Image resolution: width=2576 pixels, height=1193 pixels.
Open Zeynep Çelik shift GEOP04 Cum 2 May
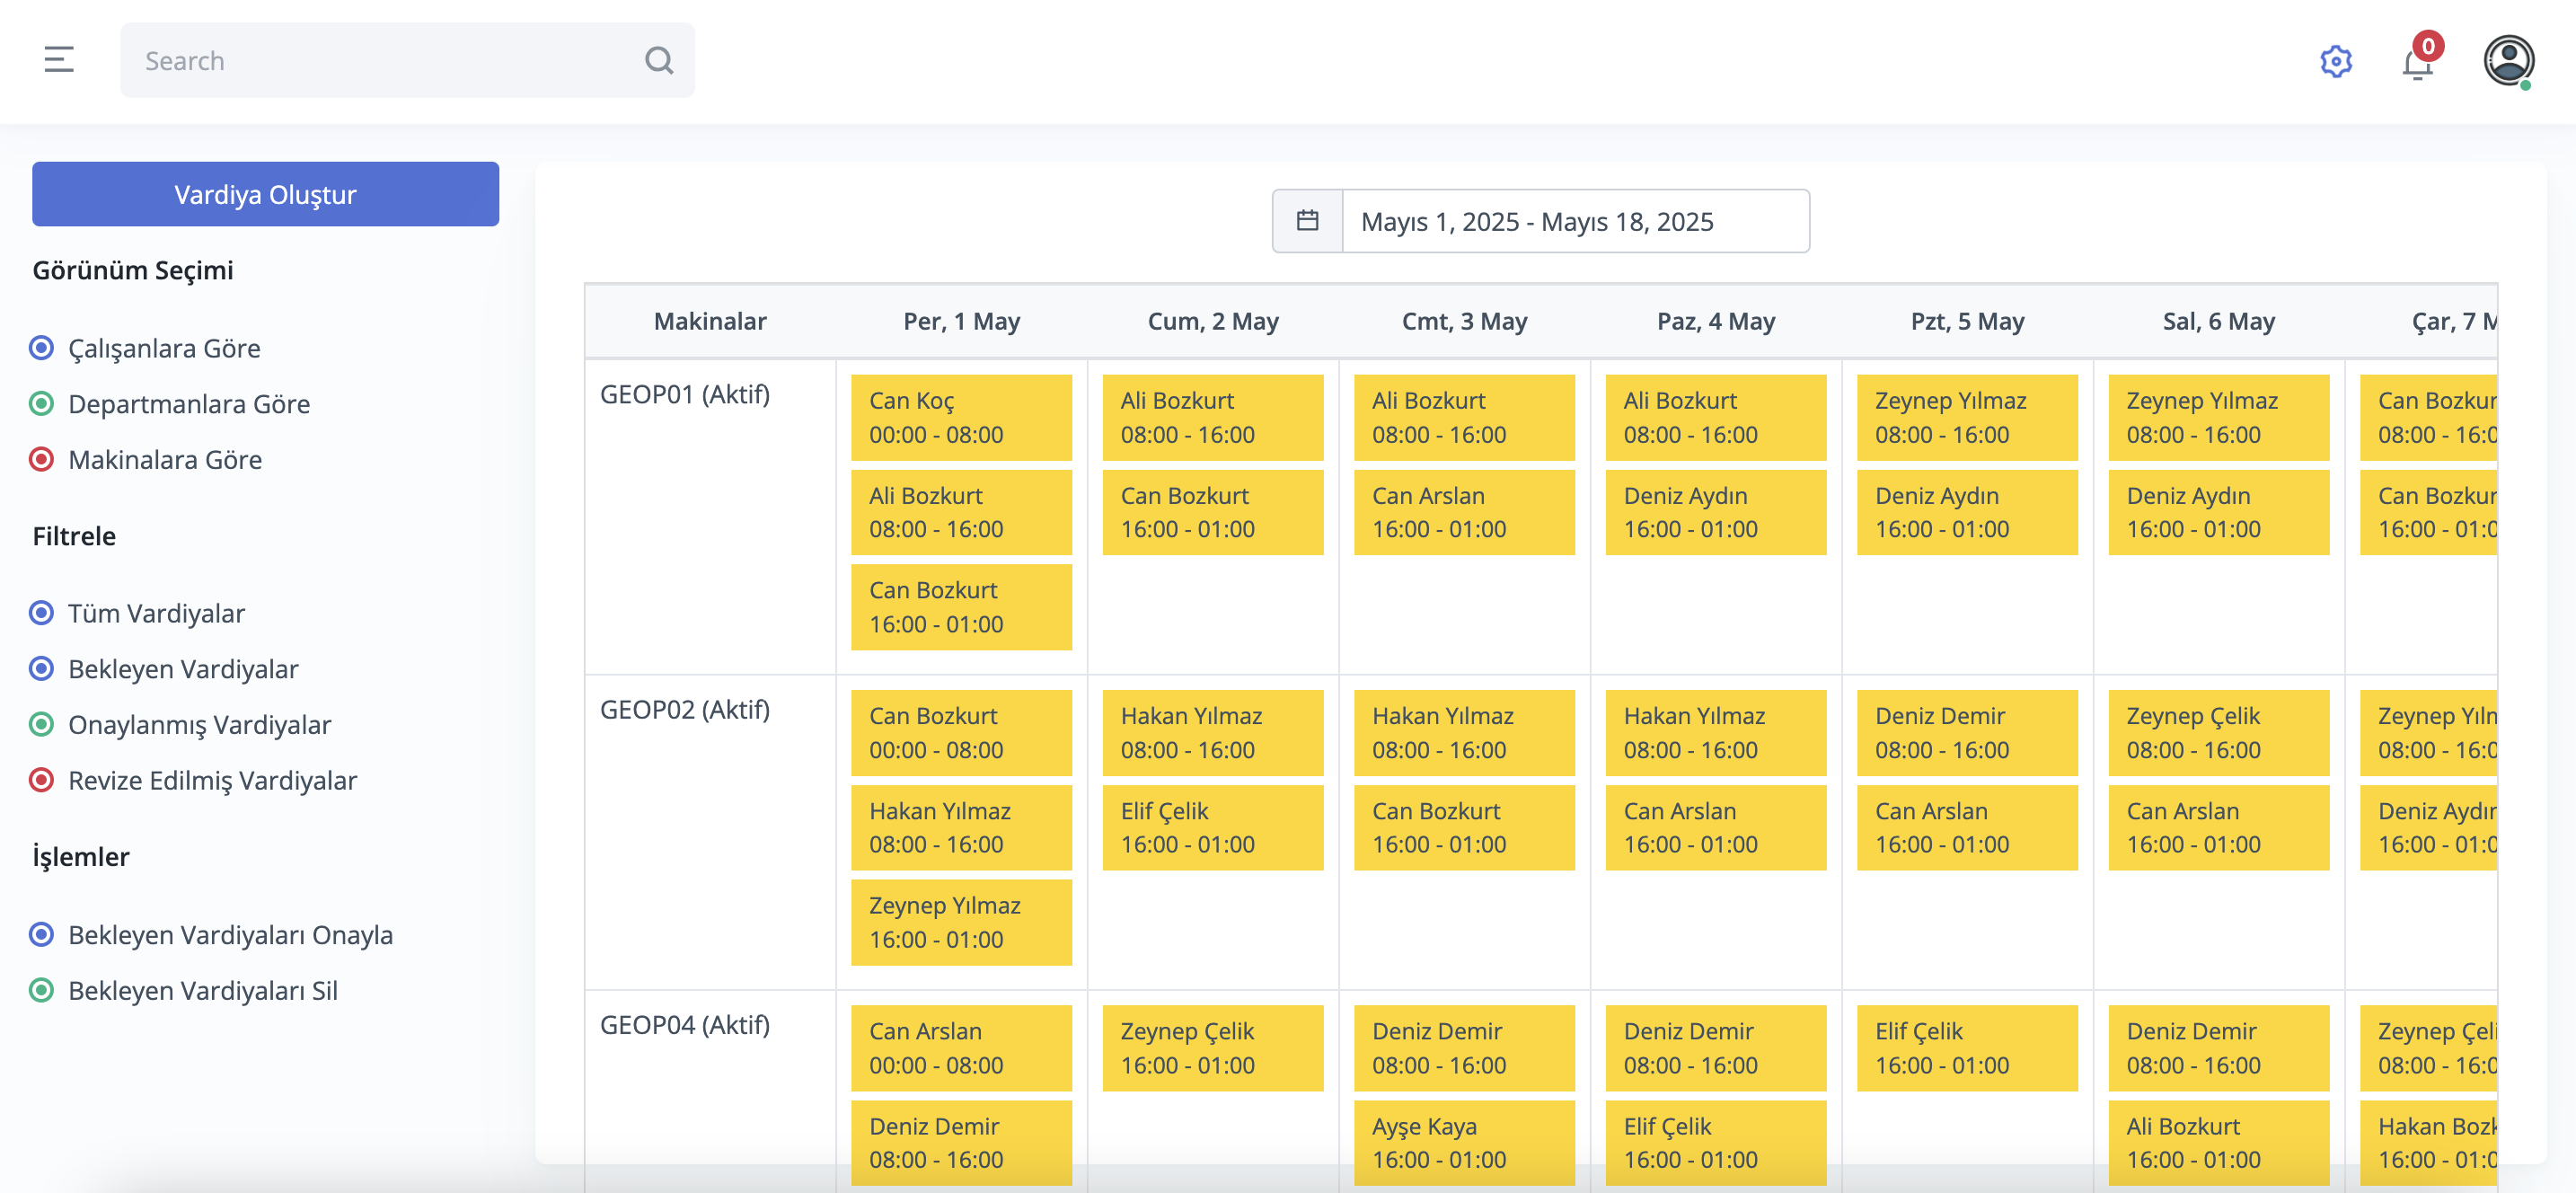click(x=1213, y=1048)
